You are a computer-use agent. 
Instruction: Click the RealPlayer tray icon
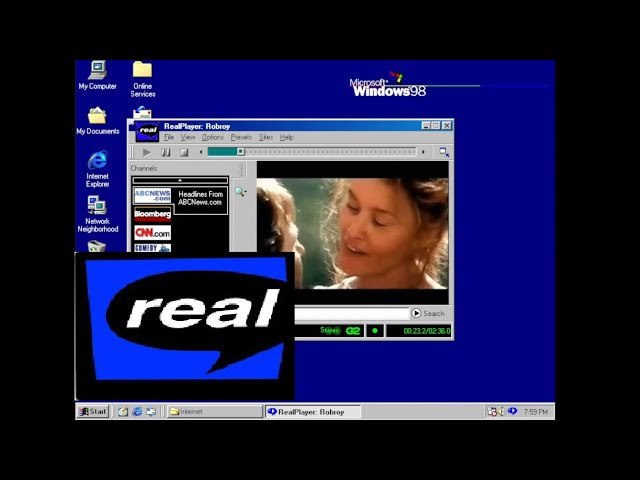tap(512, 411)
